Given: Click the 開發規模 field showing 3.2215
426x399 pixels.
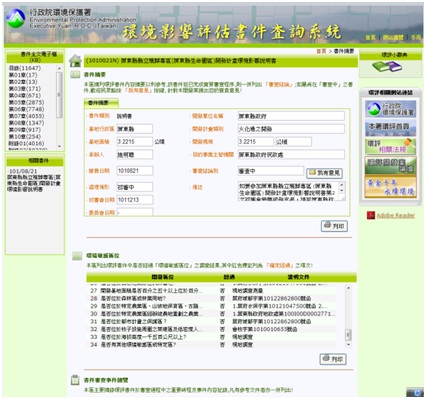Looking at the screenshot, I should [x=256, y=142].
